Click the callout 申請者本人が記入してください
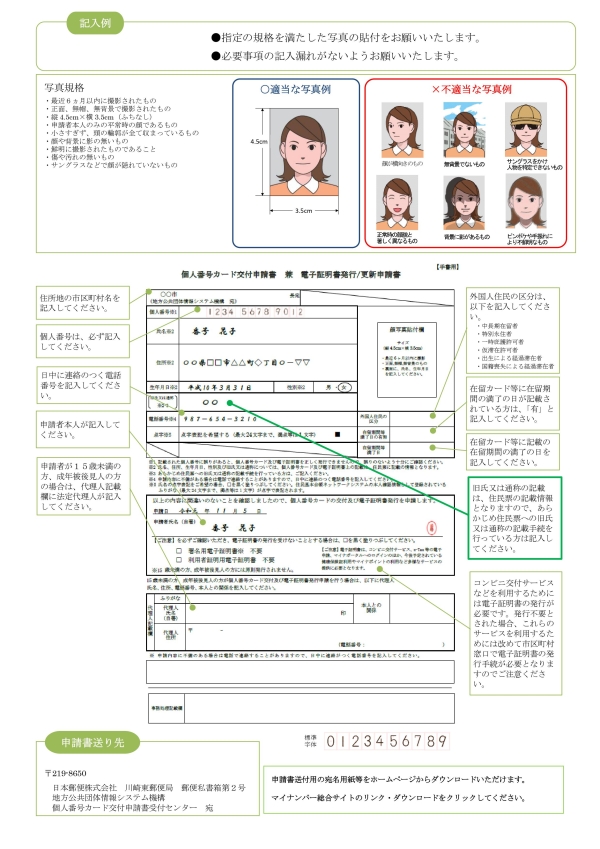The image size is (600, 849). coord(83,429)
